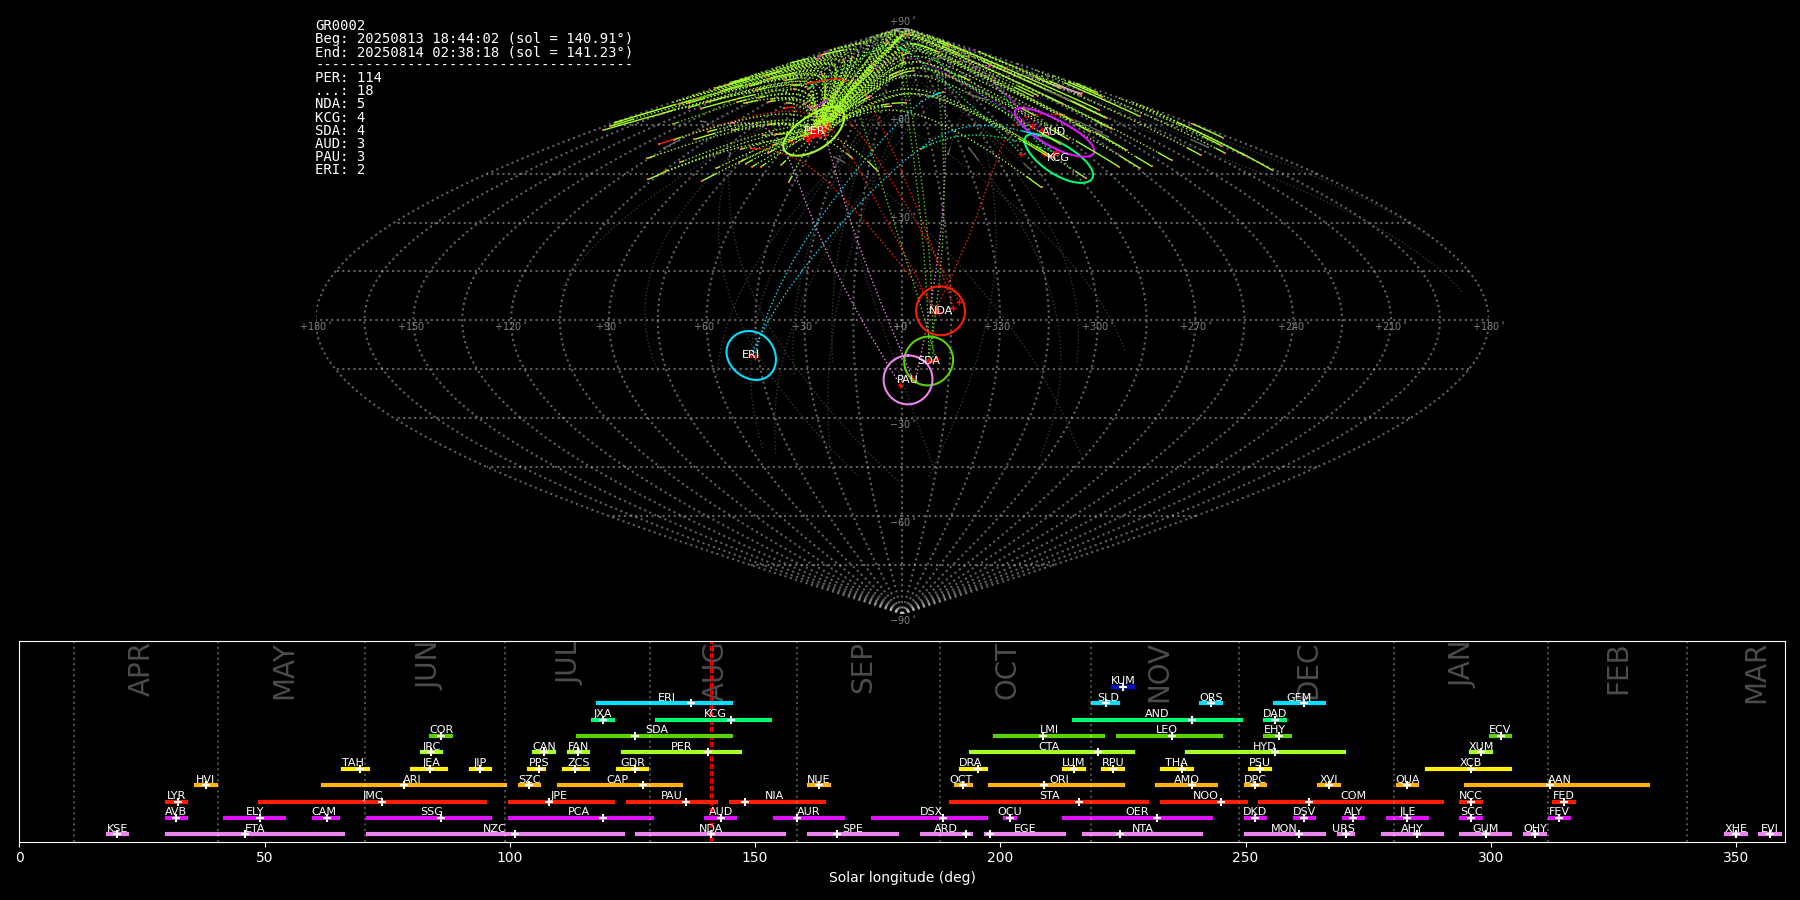Select the LMI shower bar in the timeline
Image resolution: width=1800 pixels, height=900 pixels.
click(x=1049, y=736)
